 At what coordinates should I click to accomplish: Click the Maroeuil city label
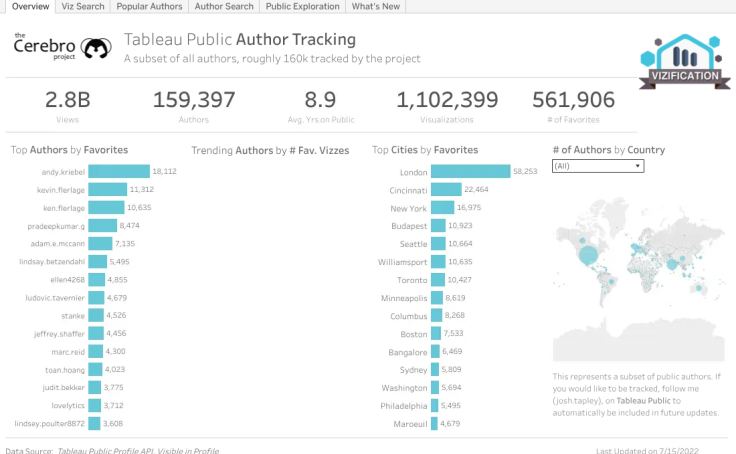tap(410, 424)
